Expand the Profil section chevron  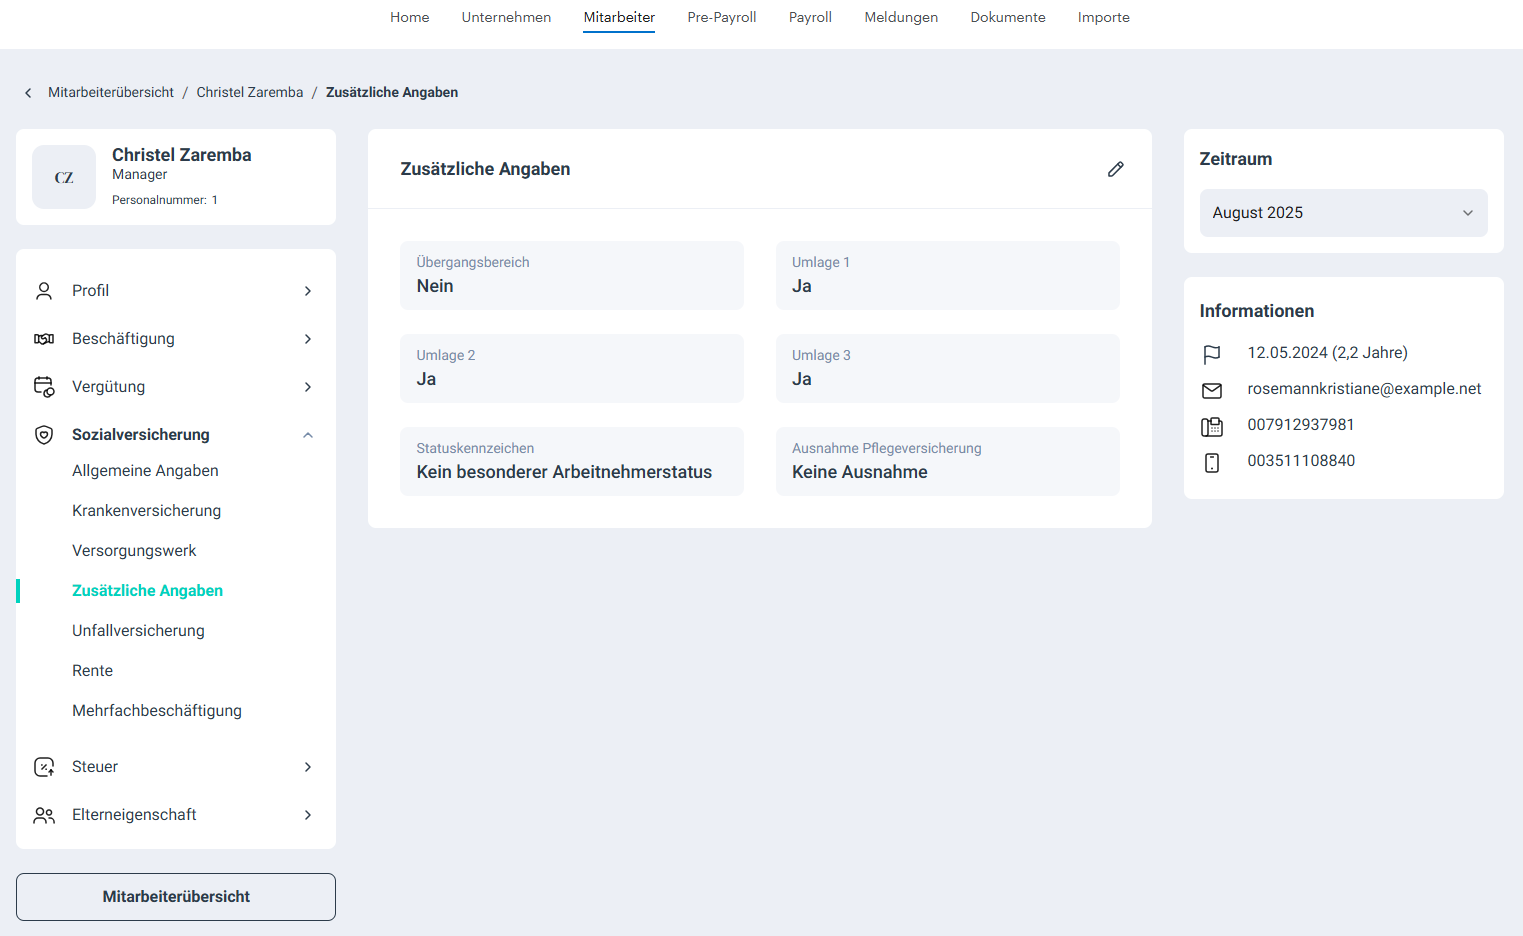308,291
